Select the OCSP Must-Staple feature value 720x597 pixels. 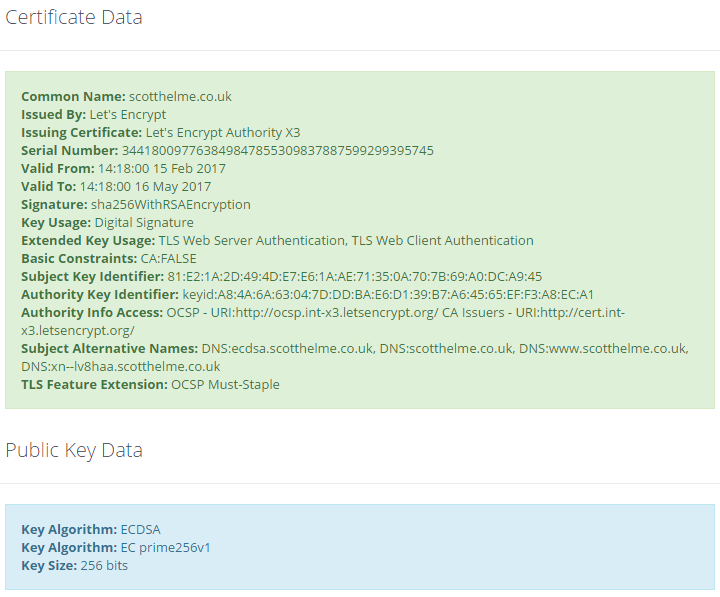(x=225, y=385)
